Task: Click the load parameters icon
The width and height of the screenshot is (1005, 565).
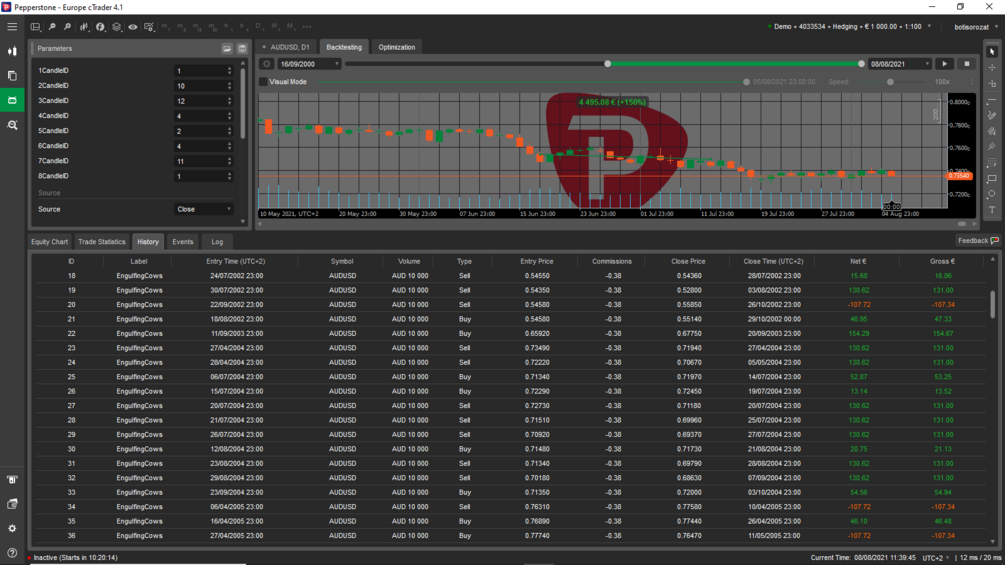Action: click(227, 49)
